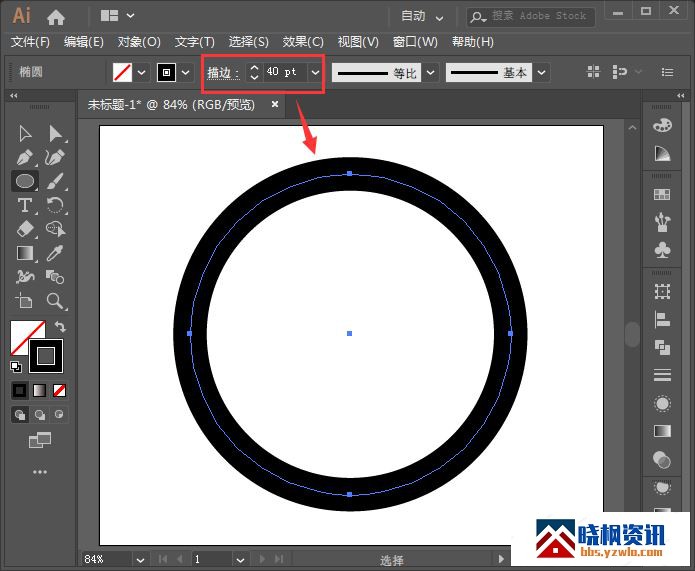Open the Pathfinder panel icon
695x571 pixels.
click(662, 347)
